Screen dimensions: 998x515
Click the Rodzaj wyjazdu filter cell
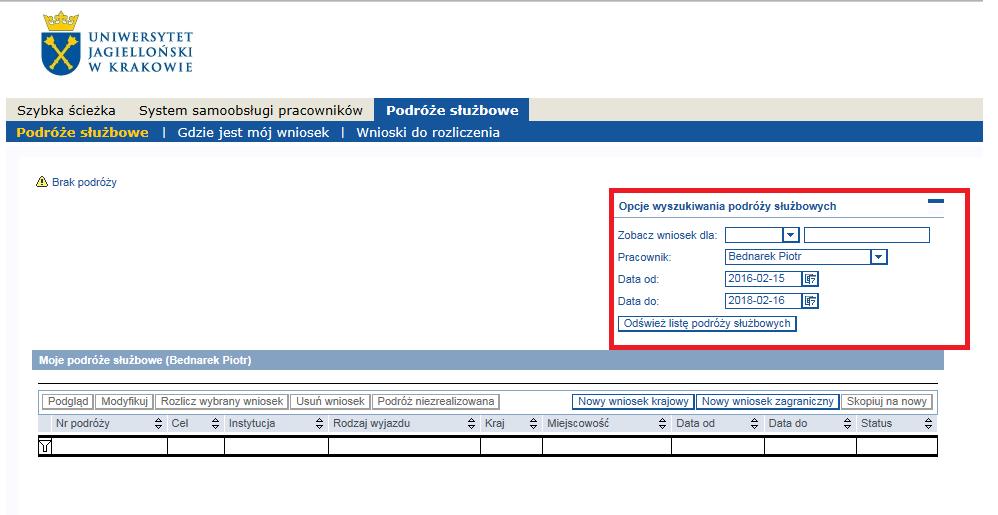[404, 446]
